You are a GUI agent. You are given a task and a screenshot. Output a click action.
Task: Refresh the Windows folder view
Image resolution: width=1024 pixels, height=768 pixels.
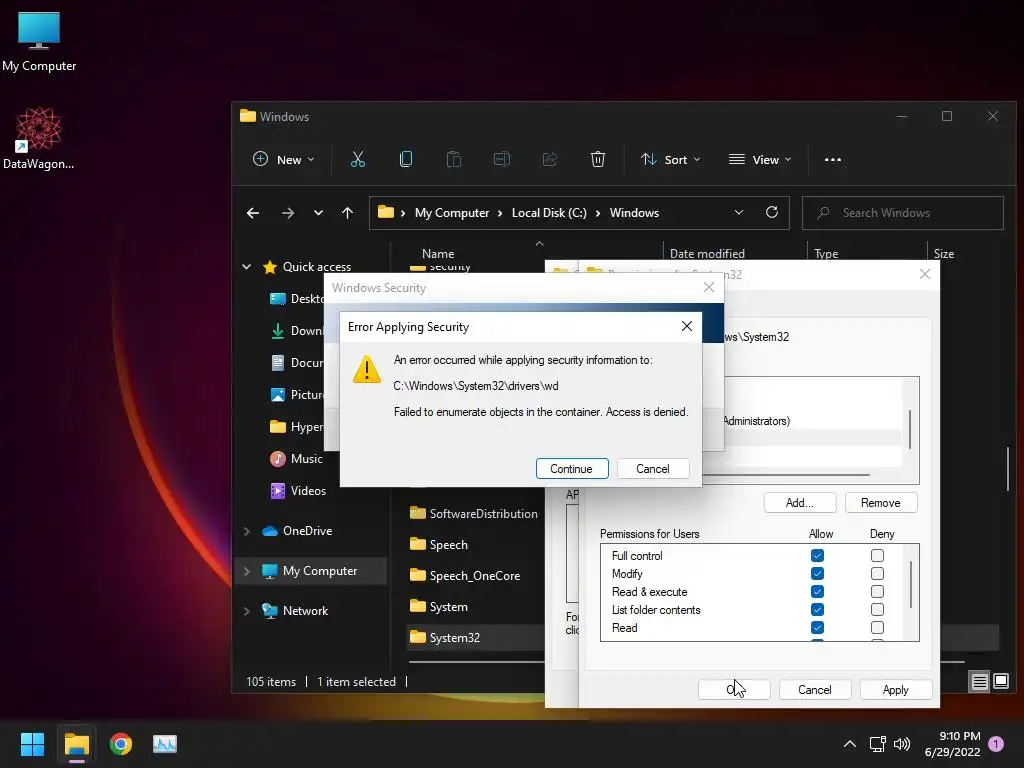(x=772, y=212)
